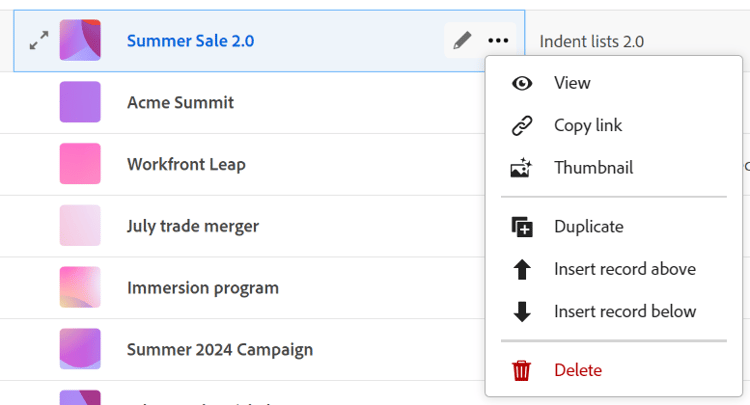Viewport: 750px width, 405px height.
Task: Open the three-dot more menu on Summer Sale 2.0
Action: click(x=498, y=41)
